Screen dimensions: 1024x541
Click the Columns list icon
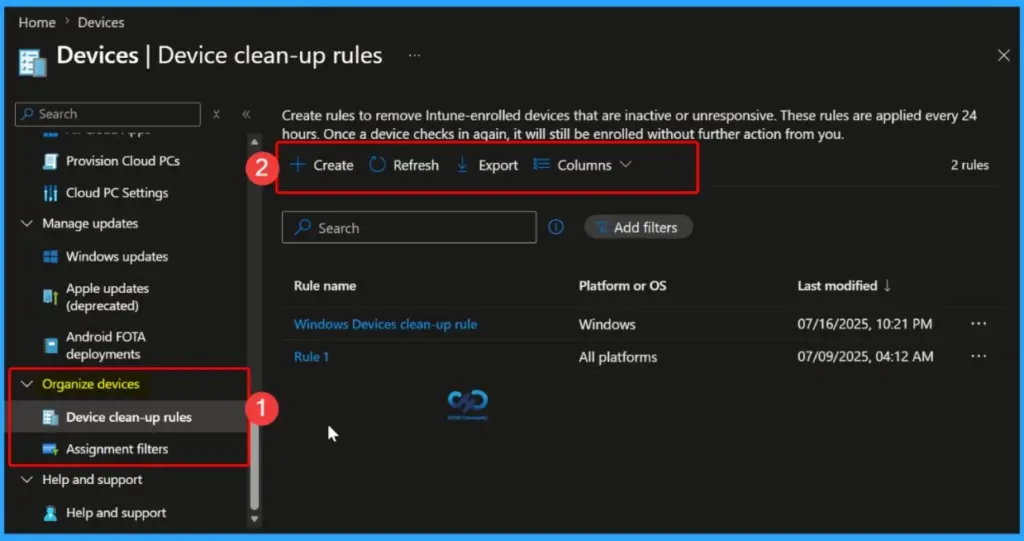pos(541,165)
